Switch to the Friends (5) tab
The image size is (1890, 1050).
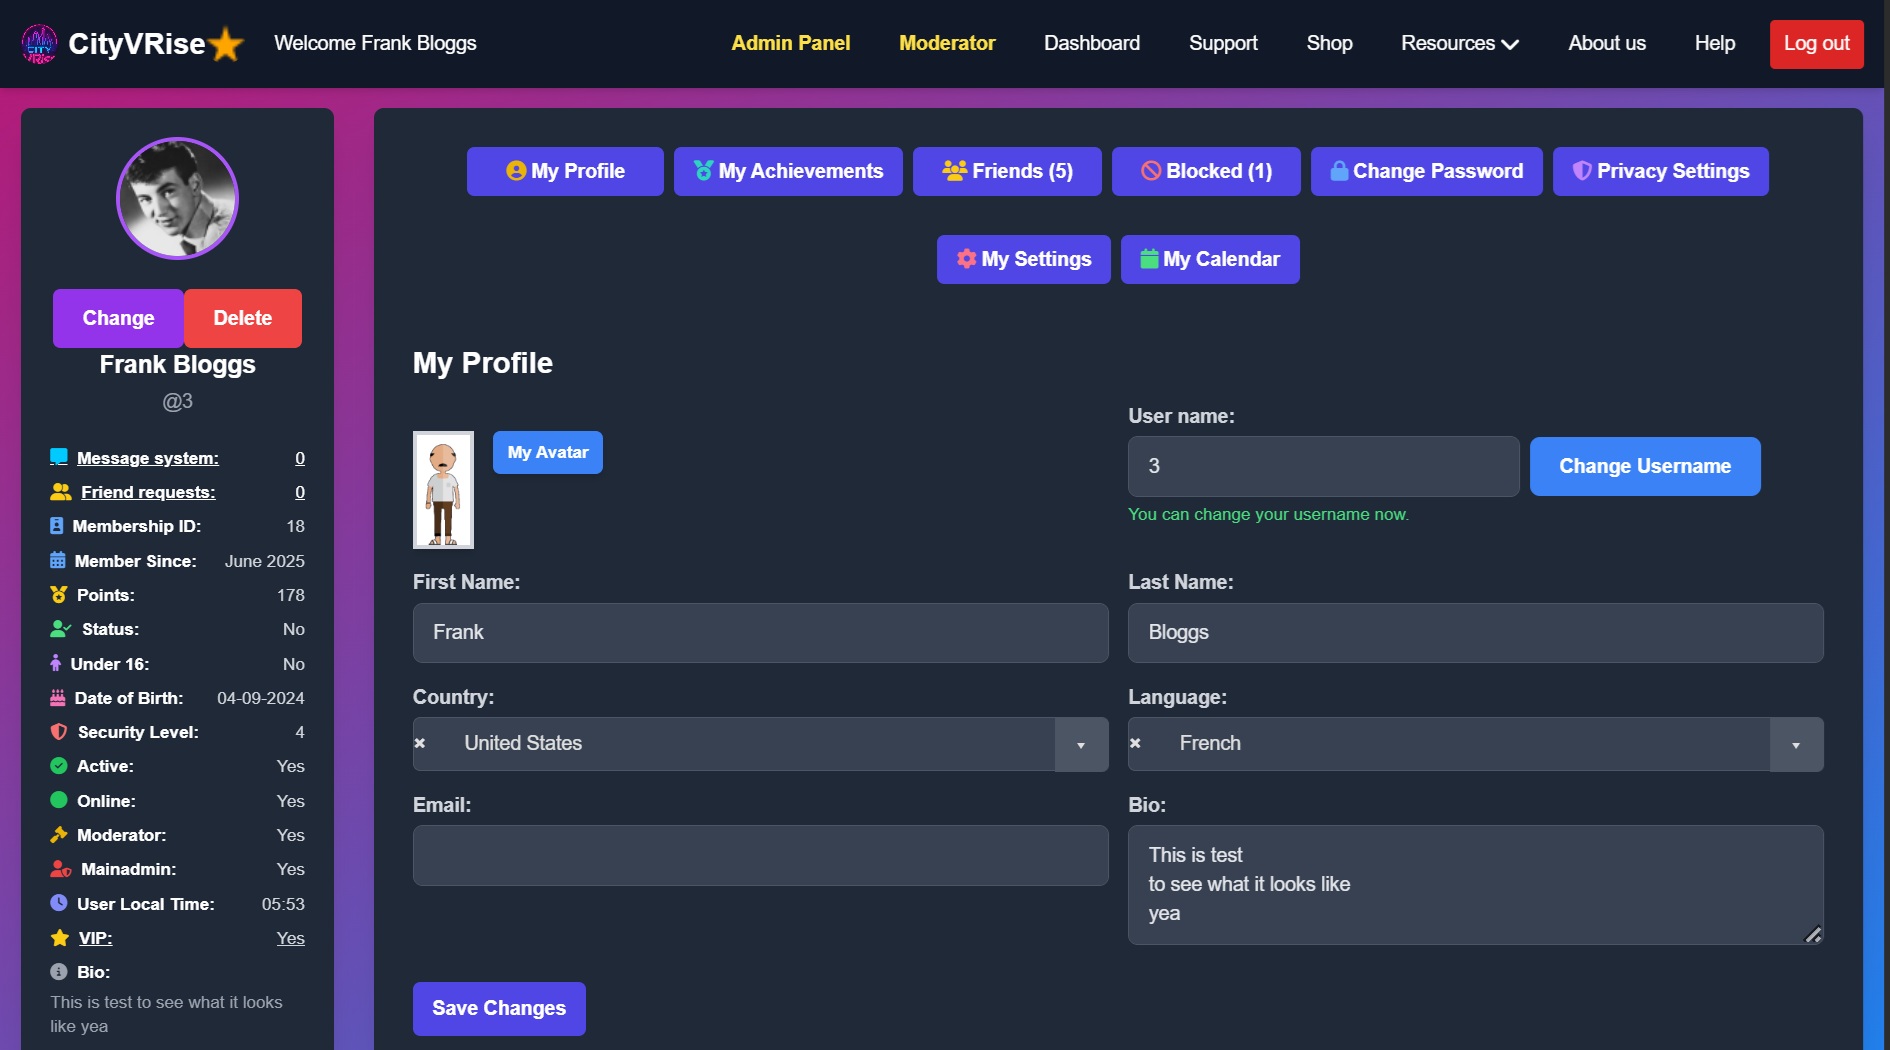point(1006,171)
